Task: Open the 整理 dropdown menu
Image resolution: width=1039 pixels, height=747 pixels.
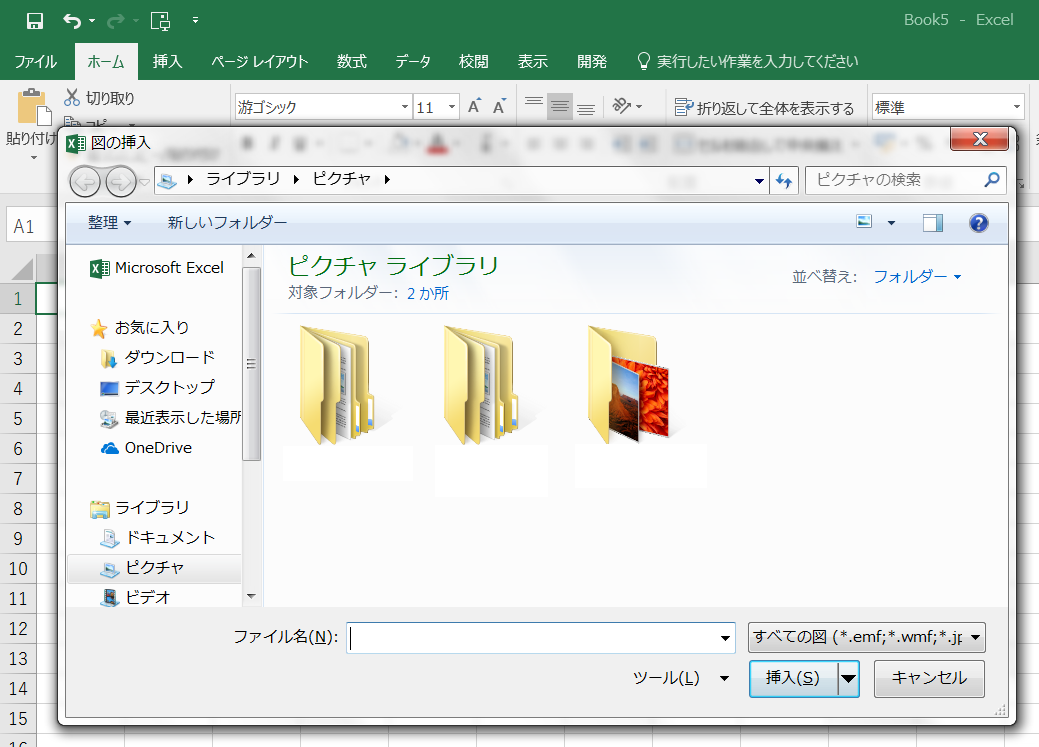Action: (109, 223)
